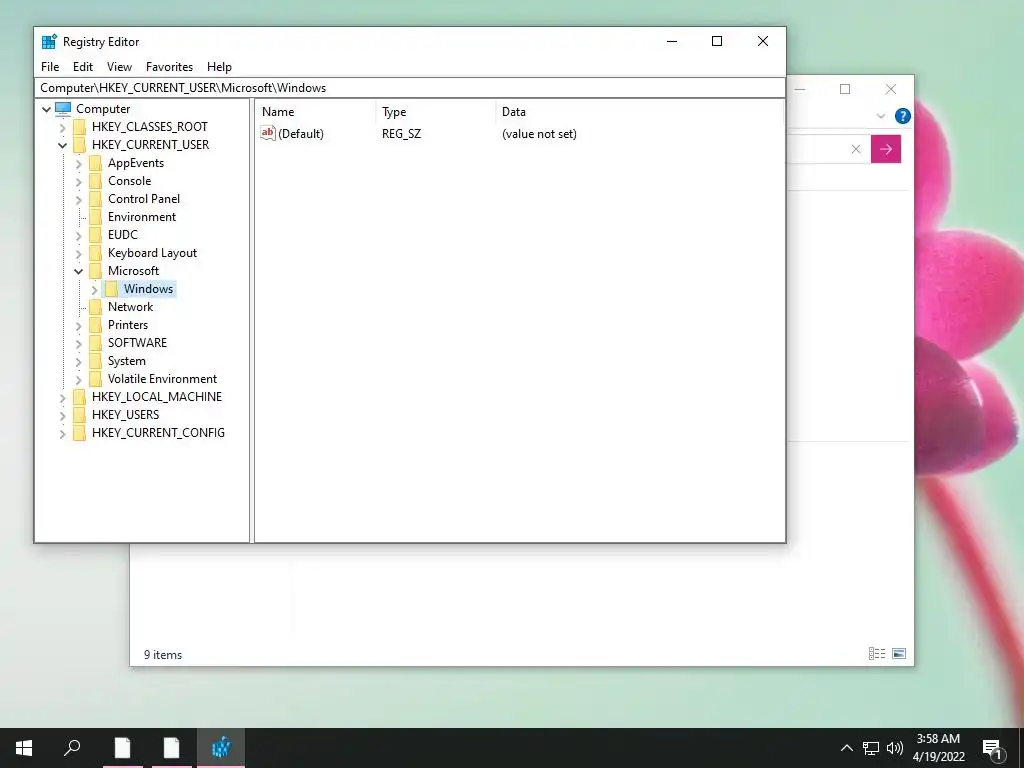Screen dimensions: 1024x768
Task: Expand the Printers key chevron
Action: point(79,325)
